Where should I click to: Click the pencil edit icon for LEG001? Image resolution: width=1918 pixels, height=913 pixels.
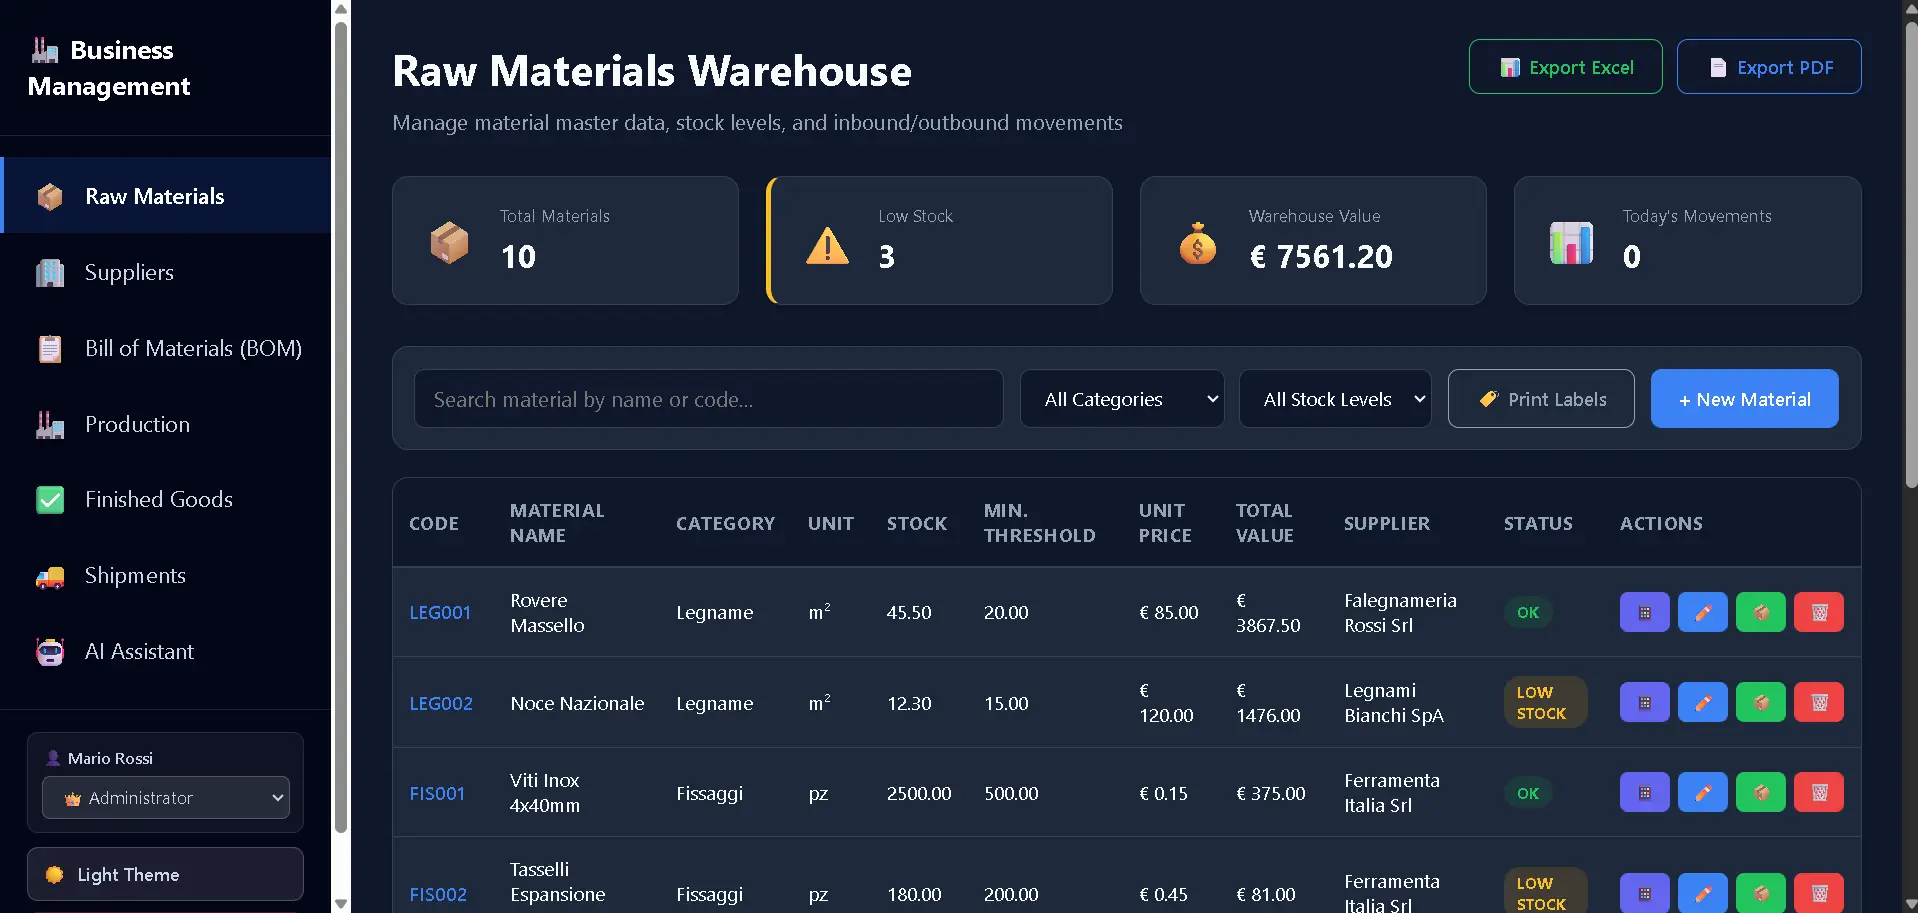pyautogui.click(x=1702, y=612)
